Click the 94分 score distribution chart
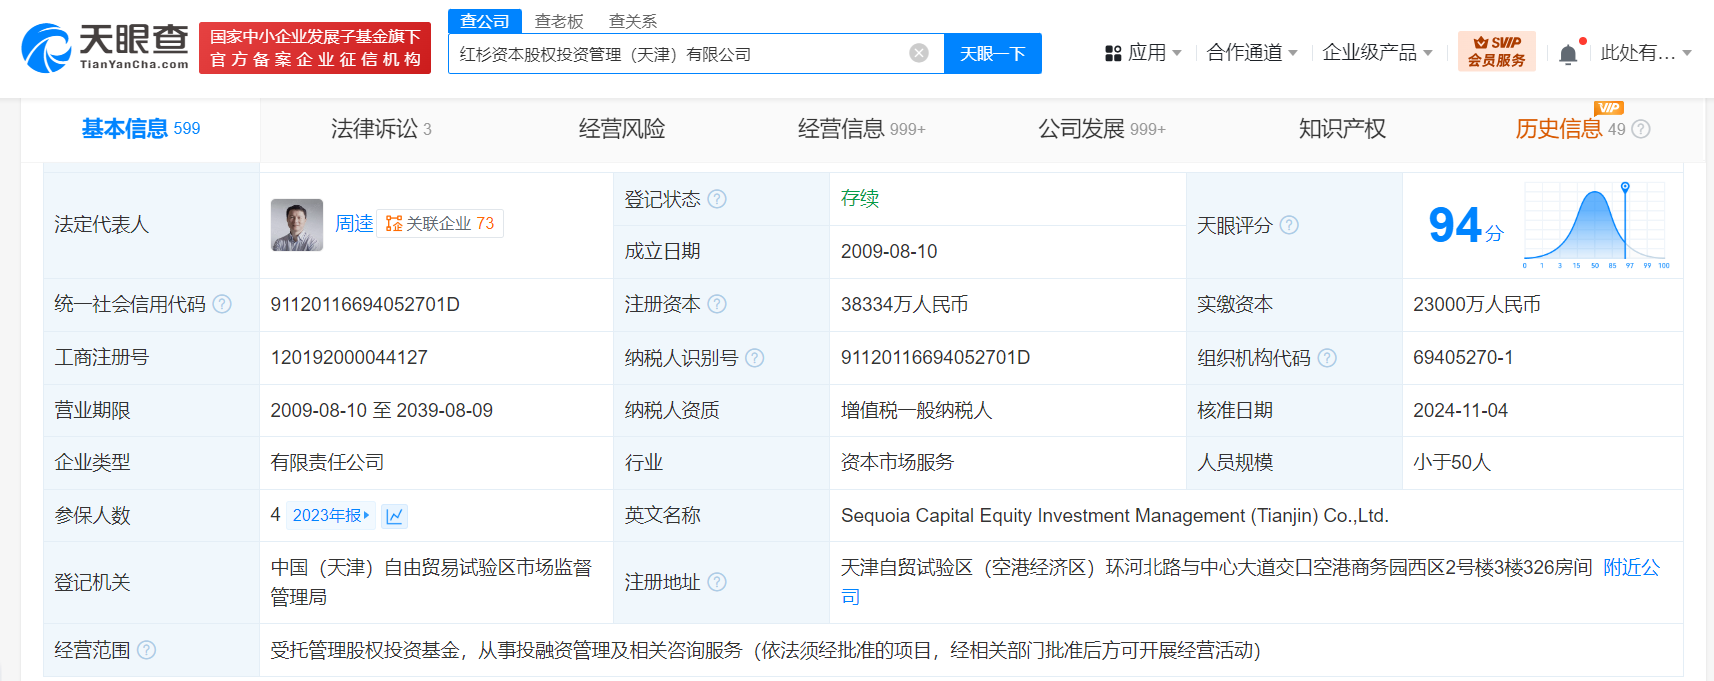This screenshot has width=1714, height=681. (x=1594, y=225)
